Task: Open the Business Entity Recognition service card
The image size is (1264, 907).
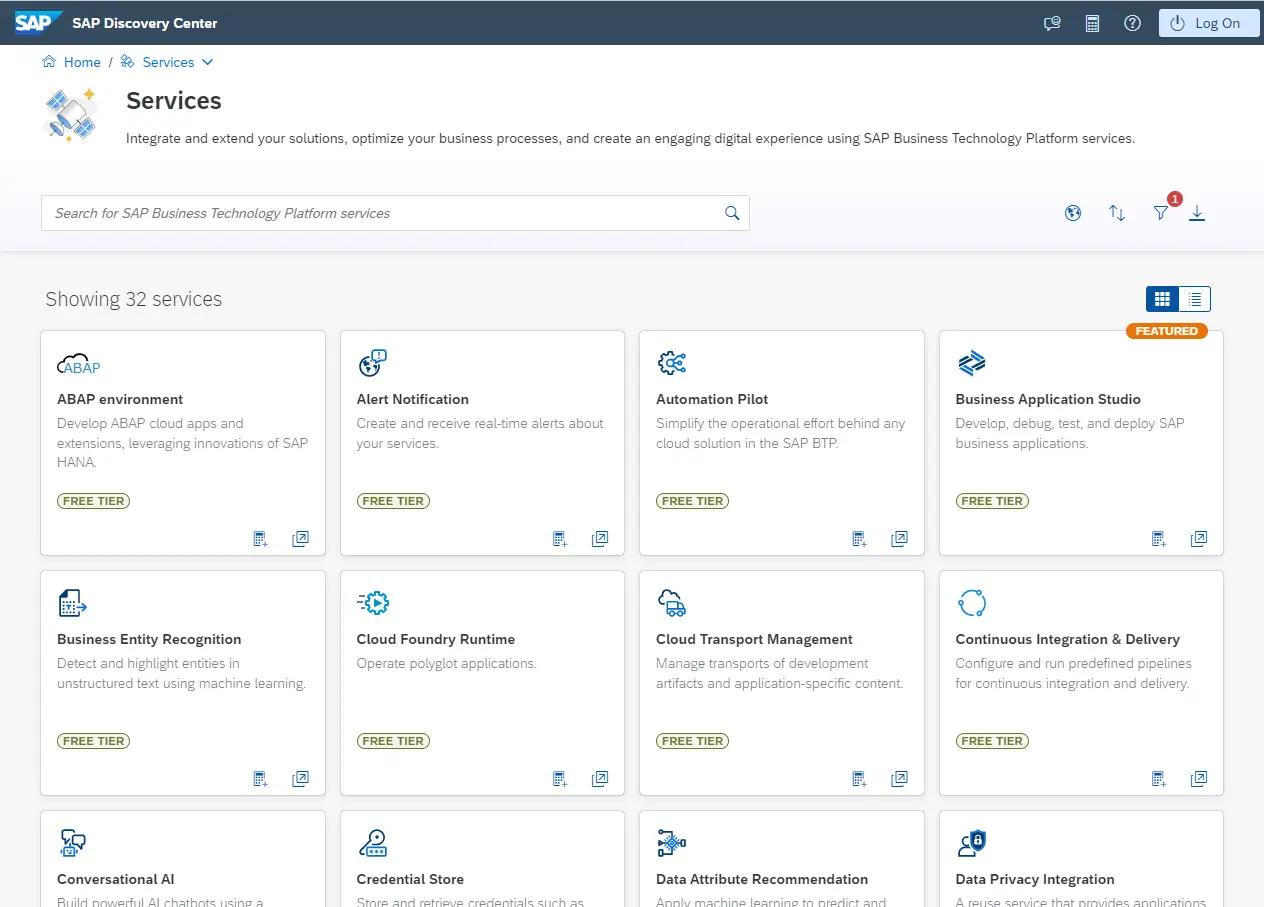Action: [183, 683]
